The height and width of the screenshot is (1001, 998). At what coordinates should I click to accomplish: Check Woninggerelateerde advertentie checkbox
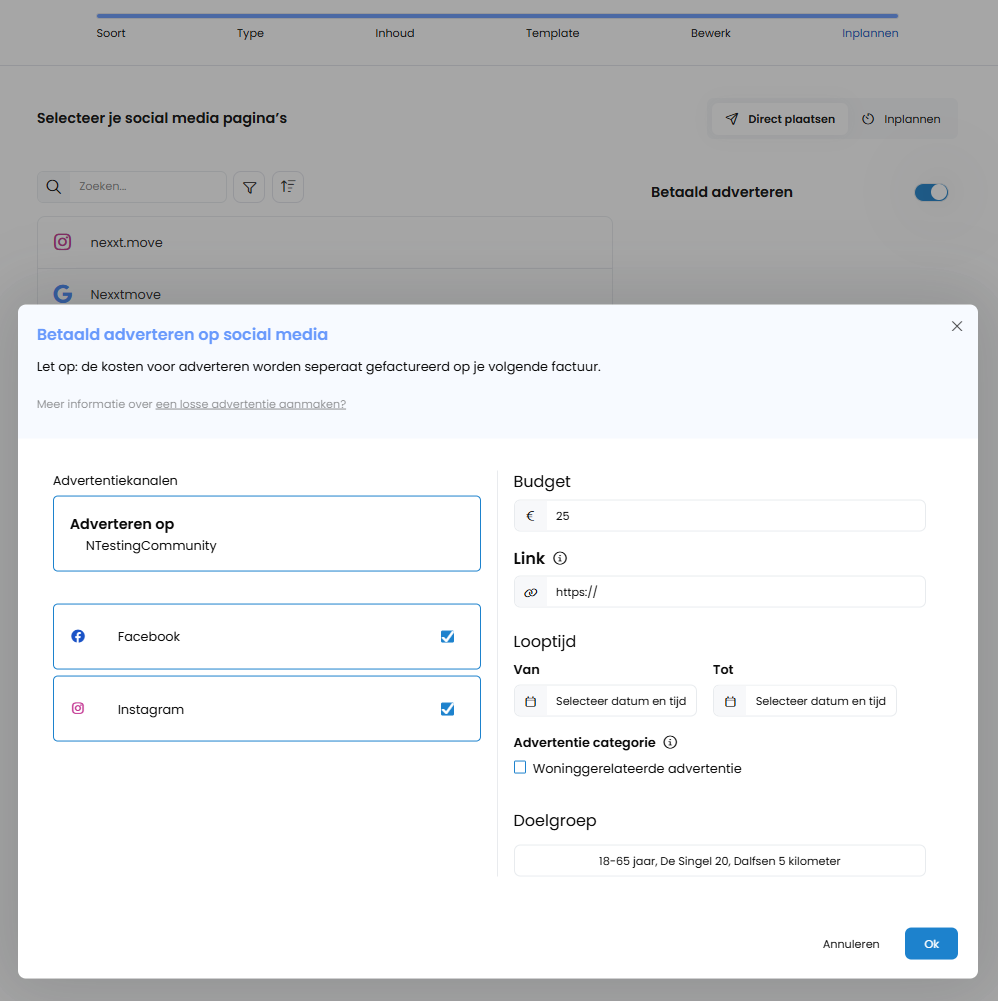(x=520, y=768)
